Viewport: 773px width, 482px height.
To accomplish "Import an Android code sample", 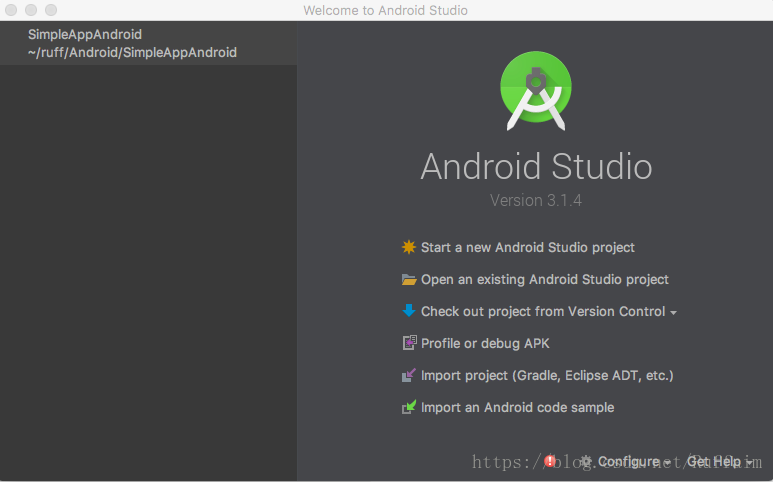I will coord(518,408).
